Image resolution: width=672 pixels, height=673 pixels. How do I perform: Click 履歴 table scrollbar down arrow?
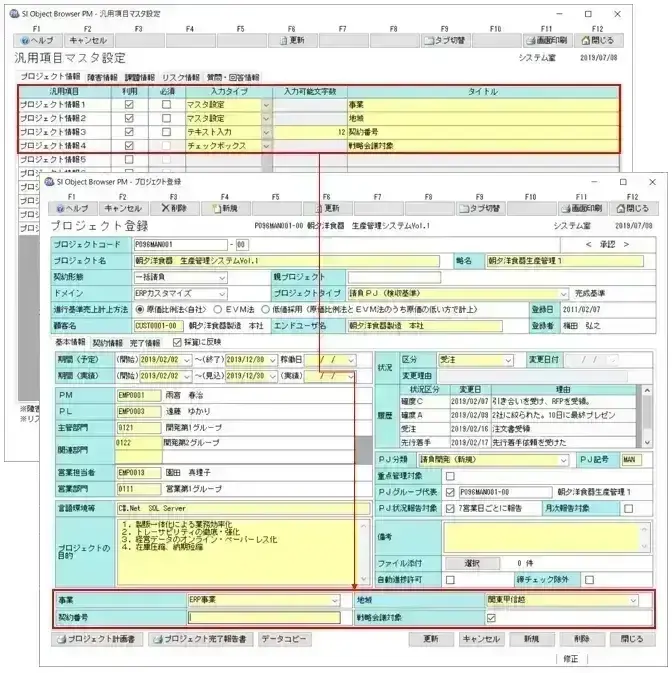647,442
